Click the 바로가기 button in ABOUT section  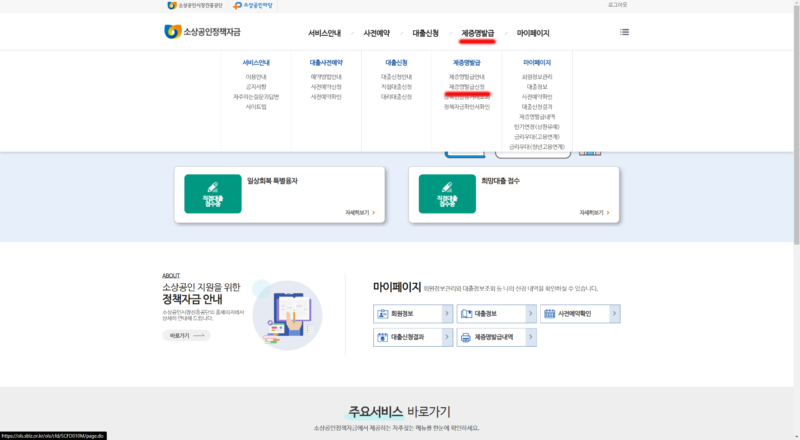coord(186,335)
